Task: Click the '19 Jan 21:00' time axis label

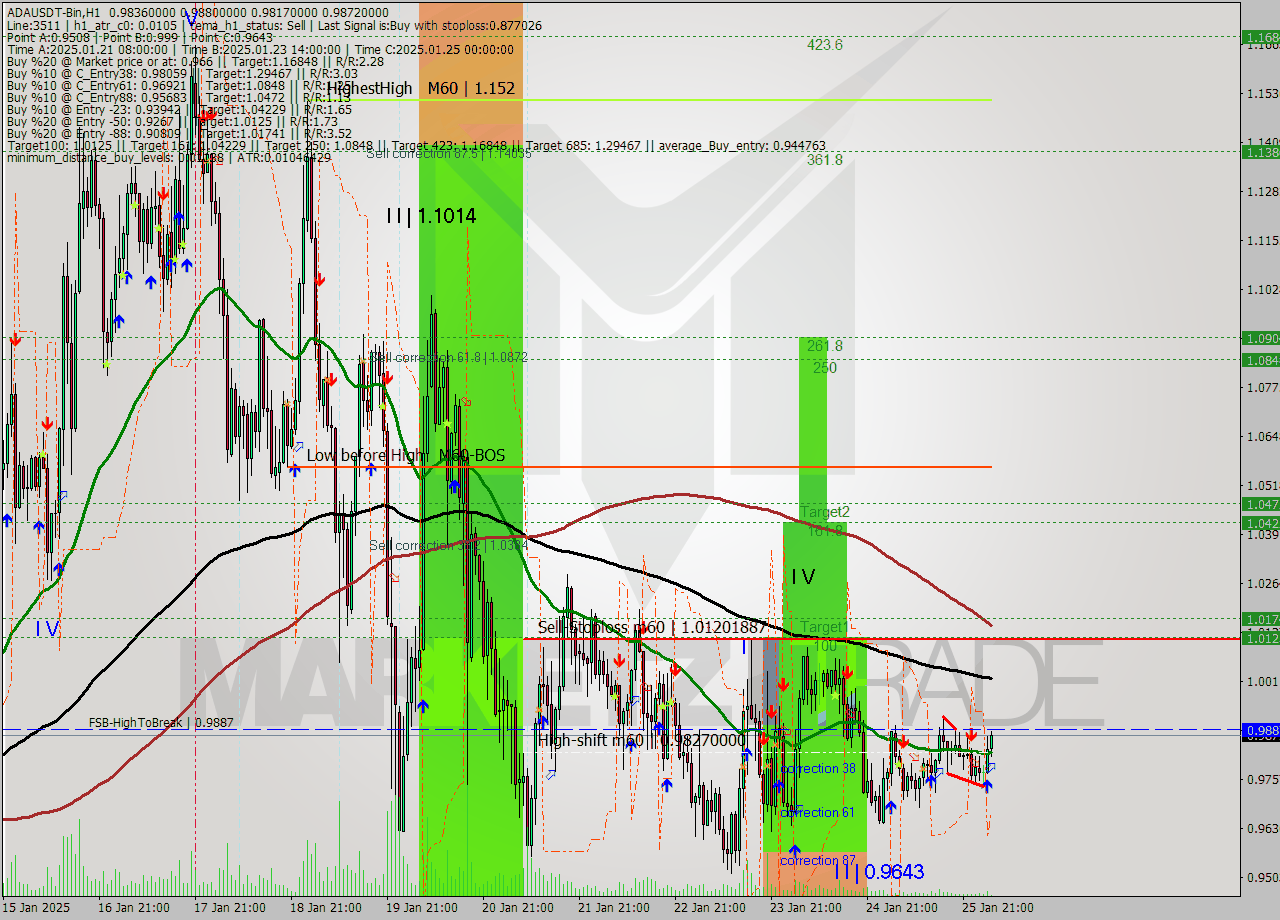Action: (x=421, y=908)
